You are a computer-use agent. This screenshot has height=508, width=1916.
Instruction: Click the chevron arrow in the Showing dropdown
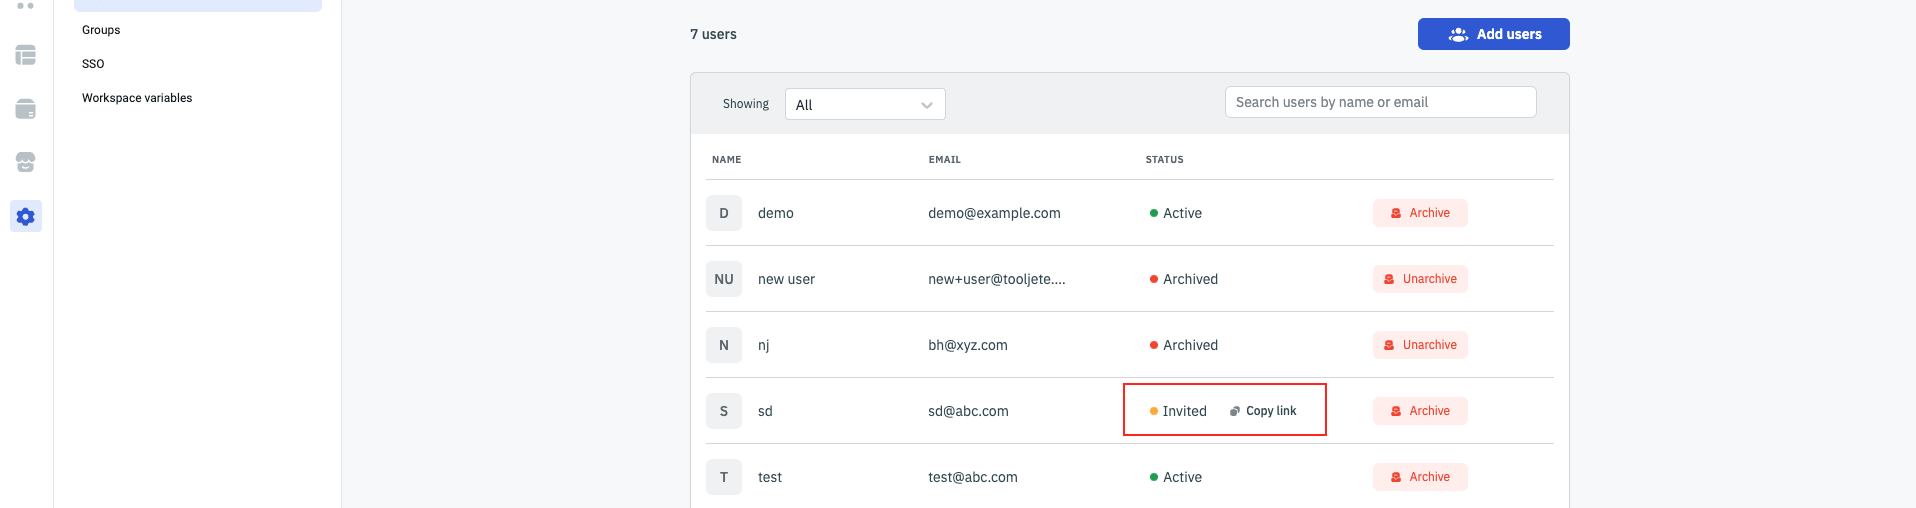point(927,105)
